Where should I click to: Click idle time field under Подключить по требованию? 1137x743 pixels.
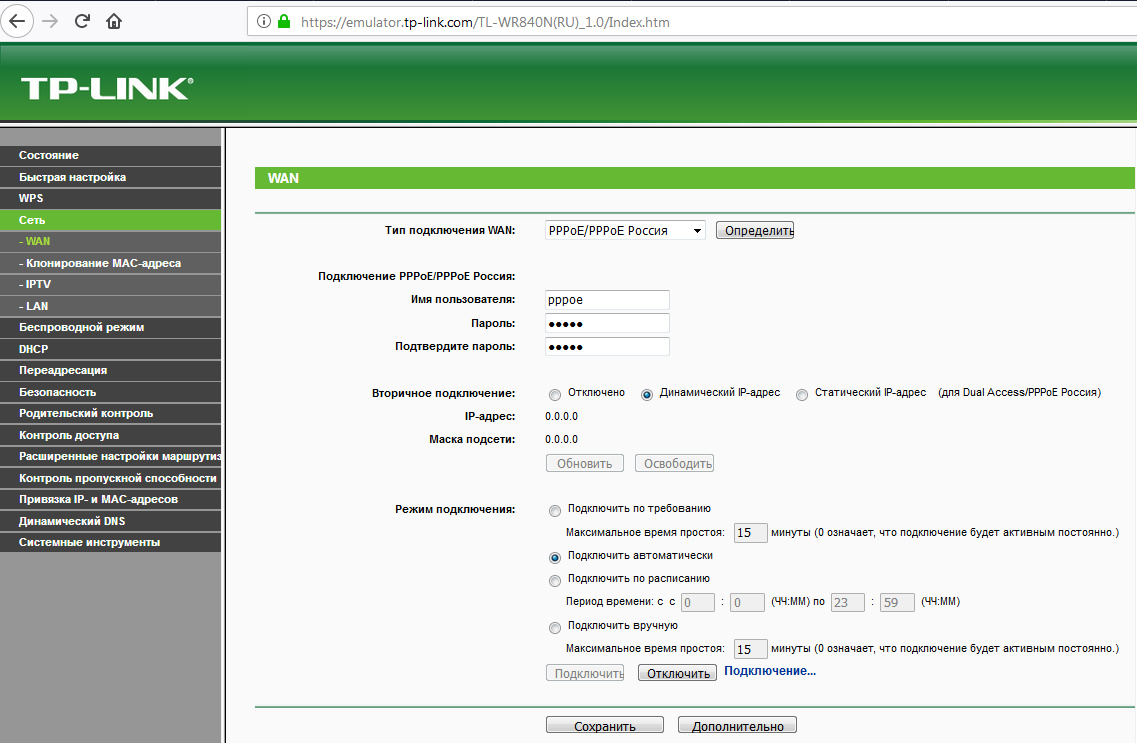(751, 533)
